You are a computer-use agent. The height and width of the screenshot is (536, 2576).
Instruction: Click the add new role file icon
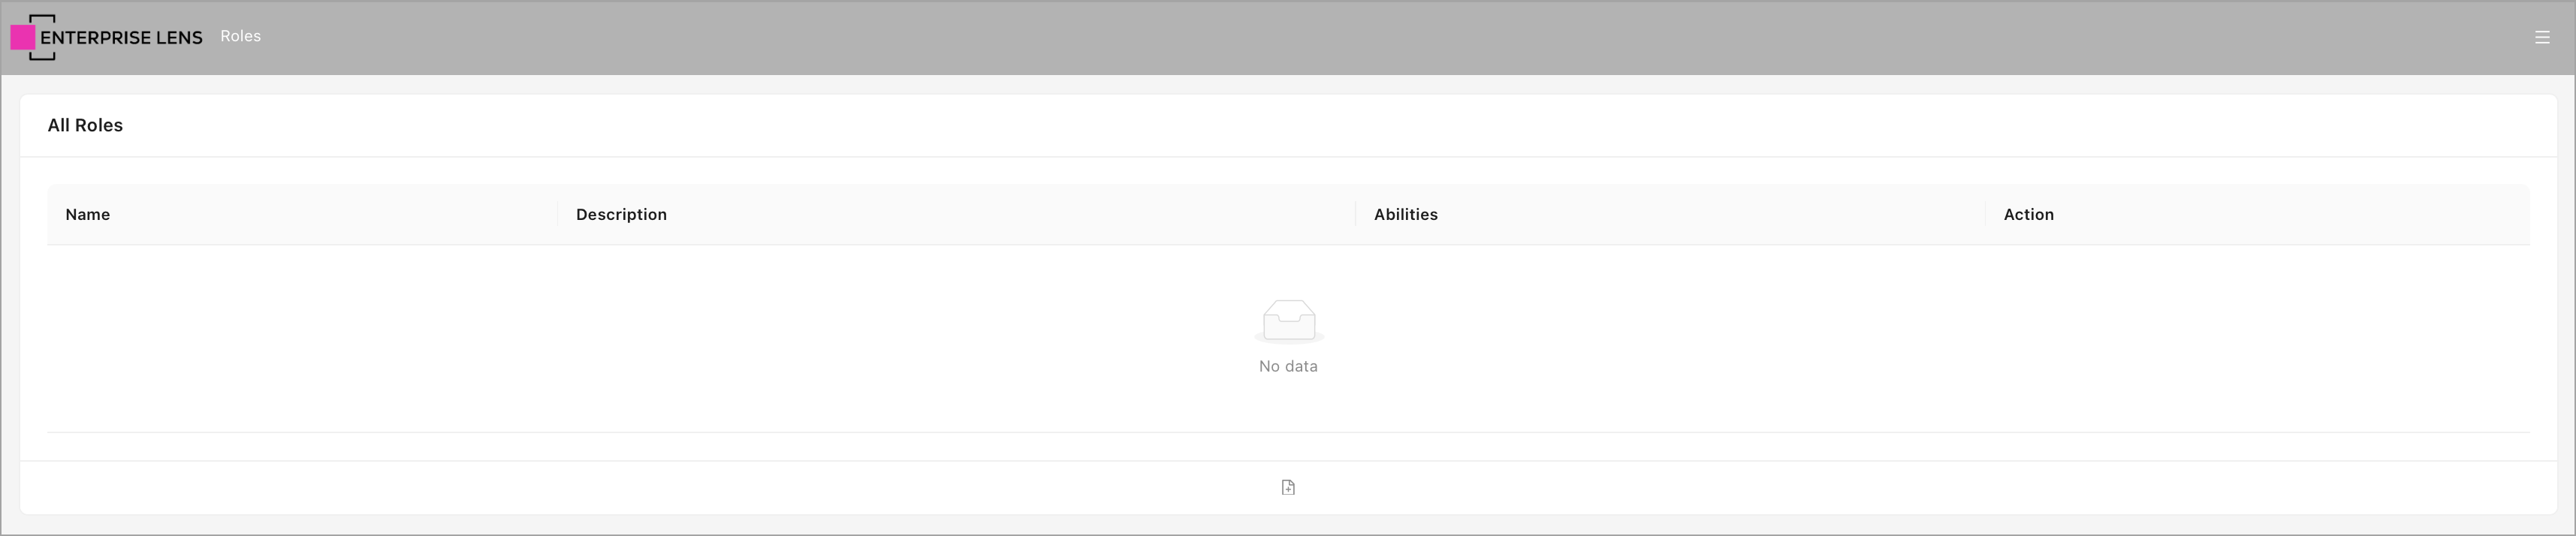point(1288,487)
